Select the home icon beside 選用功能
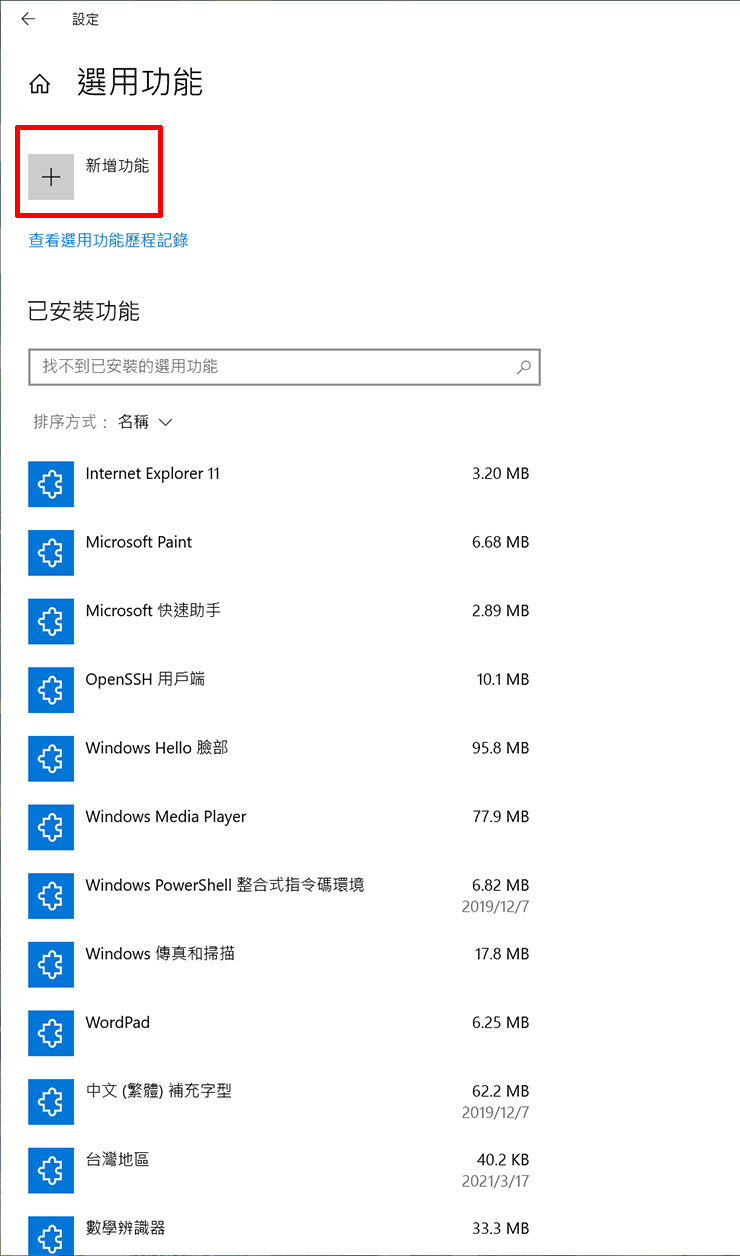 (x=39, y=84)
